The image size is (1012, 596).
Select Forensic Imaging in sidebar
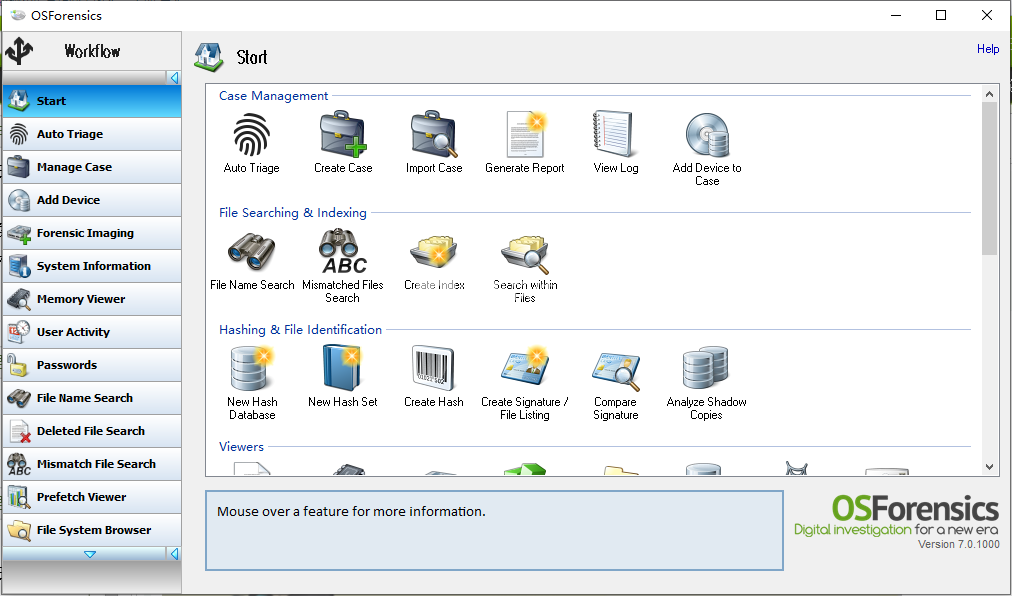pyautogui.click(x=92, y=232)
